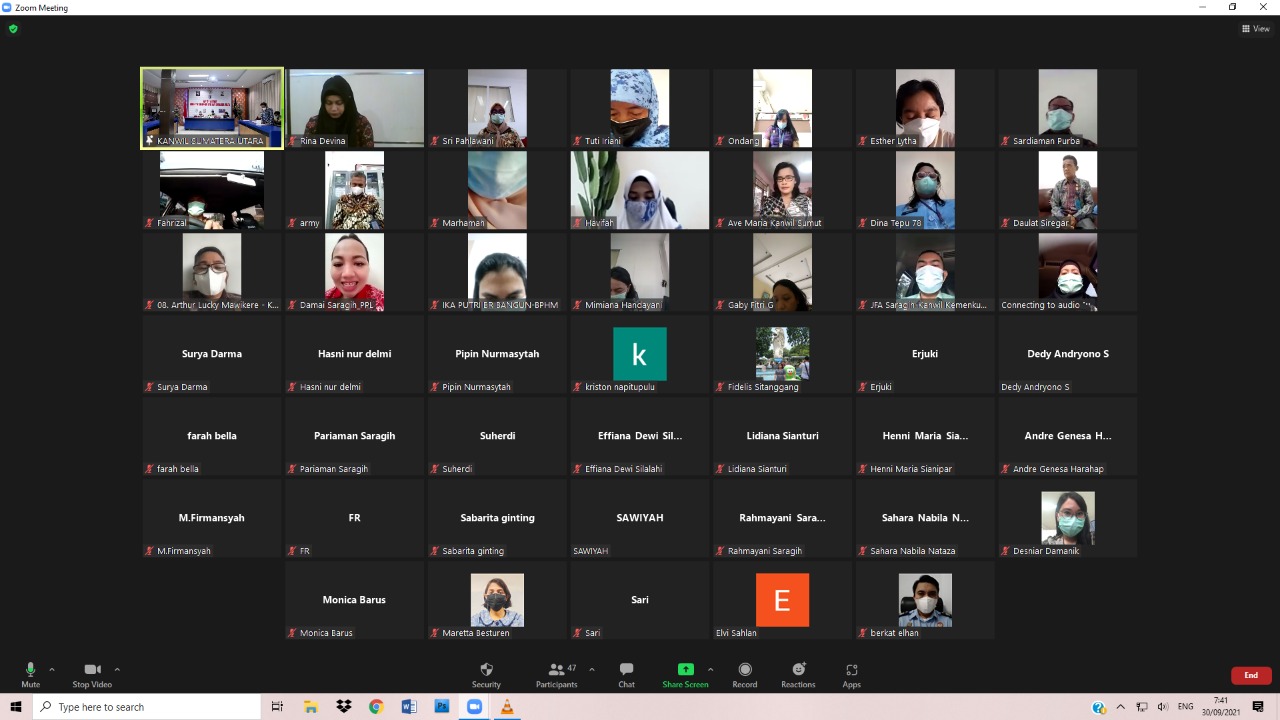Start Share Screen

point(685,674)
